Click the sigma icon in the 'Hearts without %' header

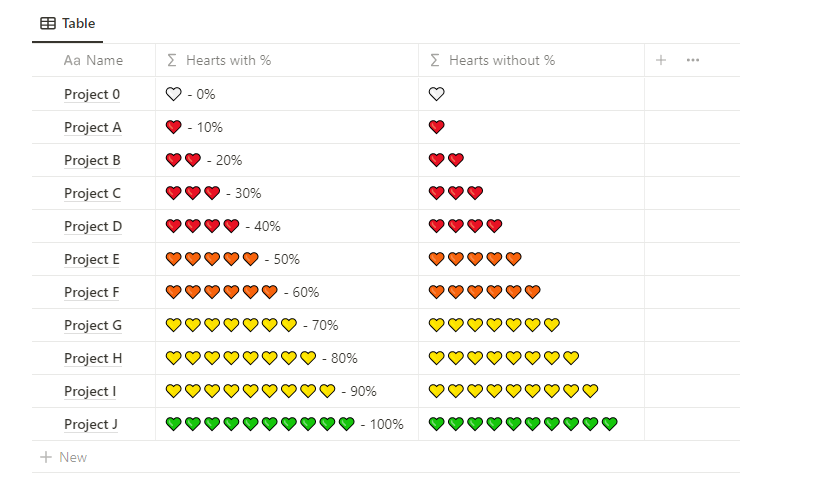point(434,60)
